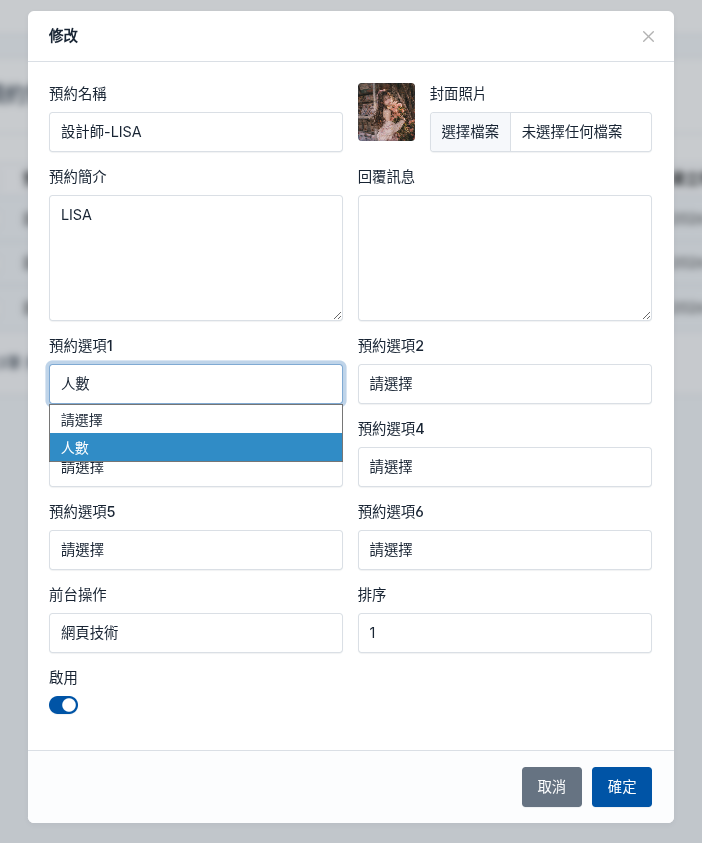Viewport: 702px width, 843px height.
Task: Click the 確定 button
Action: point(622,787)
